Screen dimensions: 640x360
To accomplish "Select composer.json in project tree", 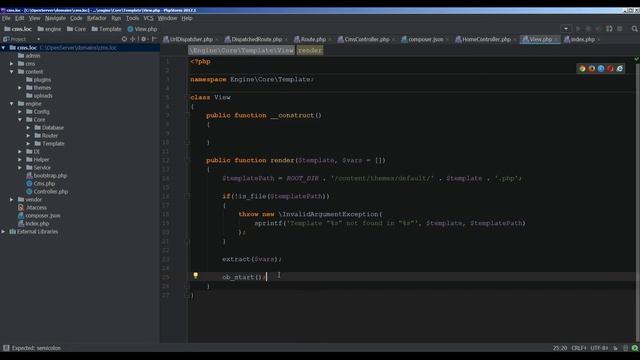I will click(42, 216).
